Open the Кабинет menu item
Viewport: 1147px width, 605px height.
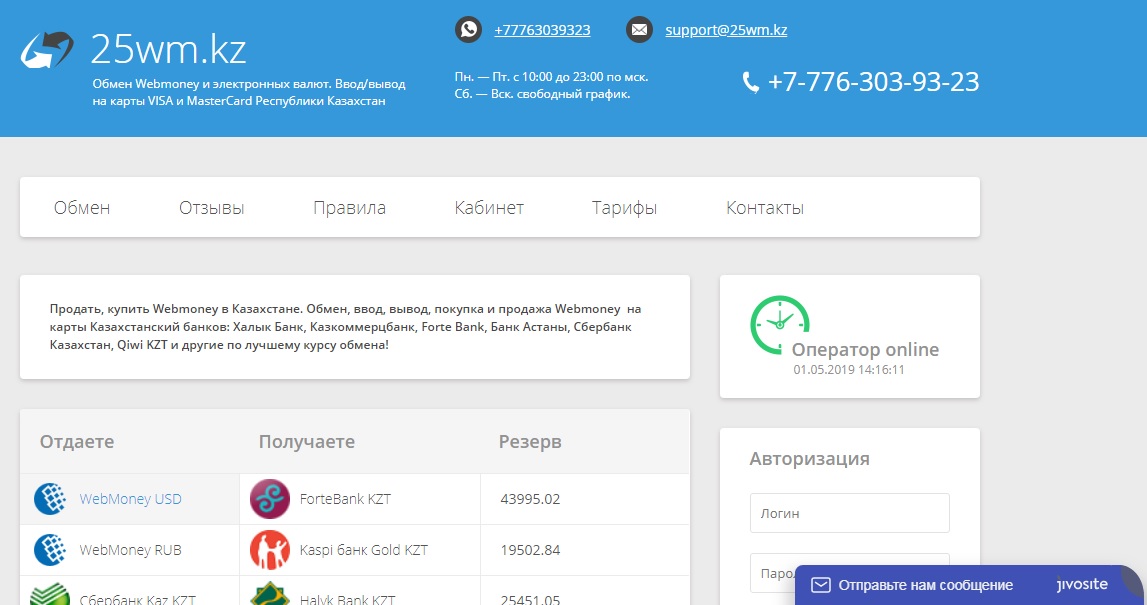click(489, 208)
